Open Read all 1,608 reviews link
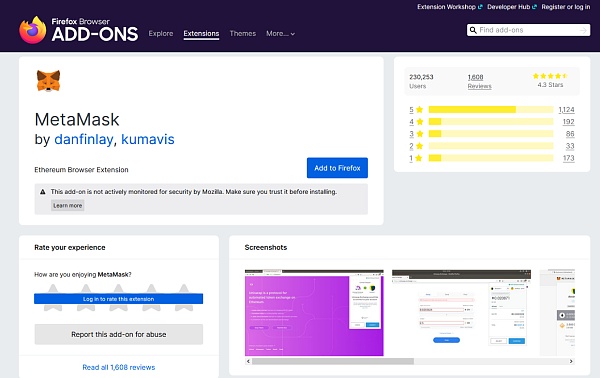 coord(119,367)
